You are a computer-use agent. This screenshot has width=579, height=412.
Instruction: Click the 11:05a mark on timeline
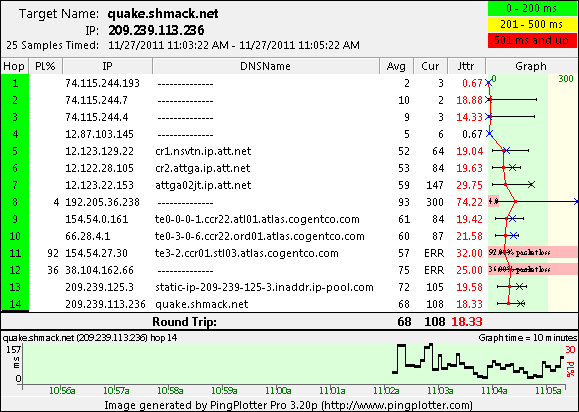point(548,390)
